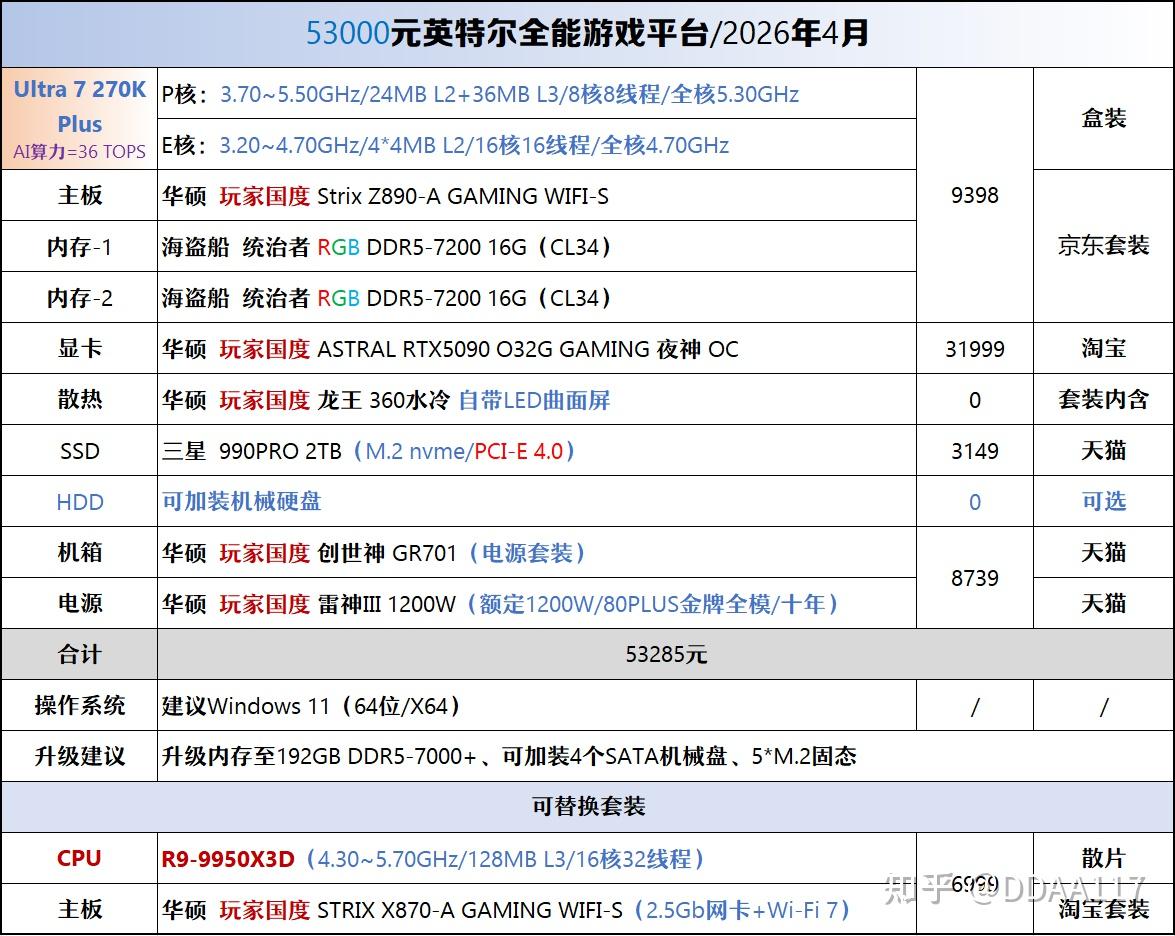The height and width of the screenshot is (936, 1175).
Task: Select the 31999 price cell
Action: [974, 348]
